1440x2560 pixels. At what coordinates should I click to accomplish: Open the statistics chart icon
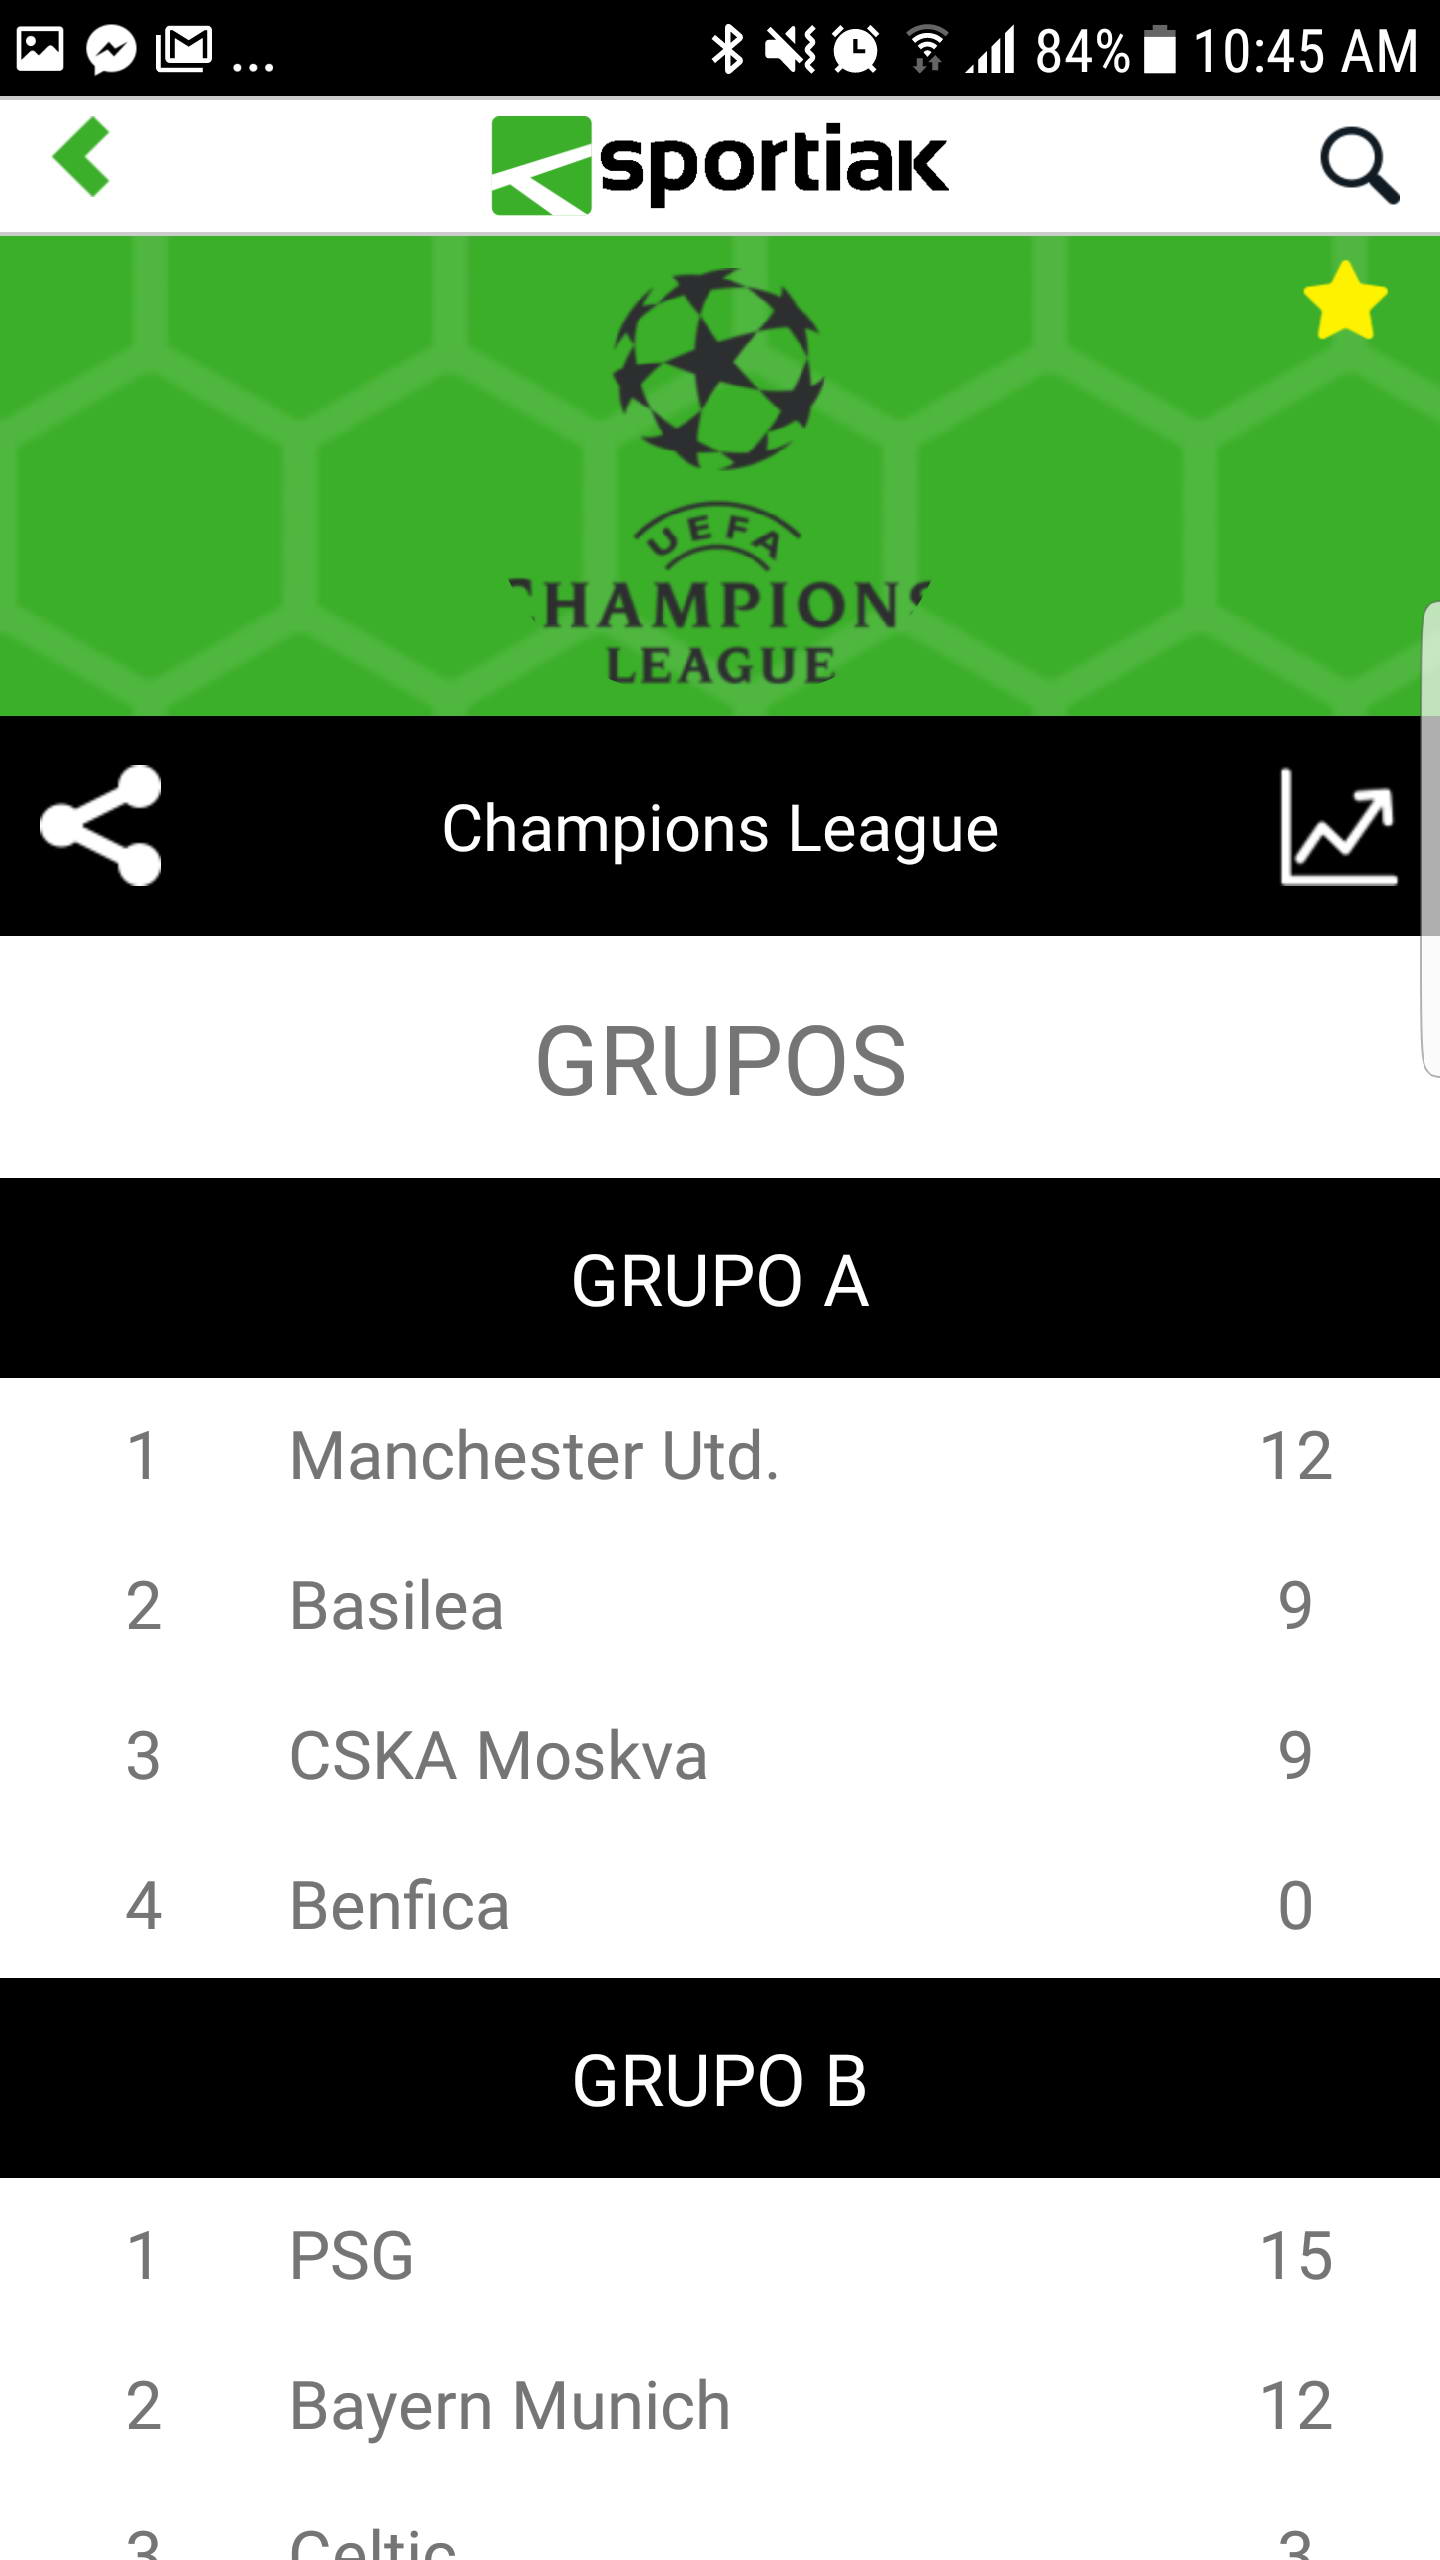tap(1339, 826)
